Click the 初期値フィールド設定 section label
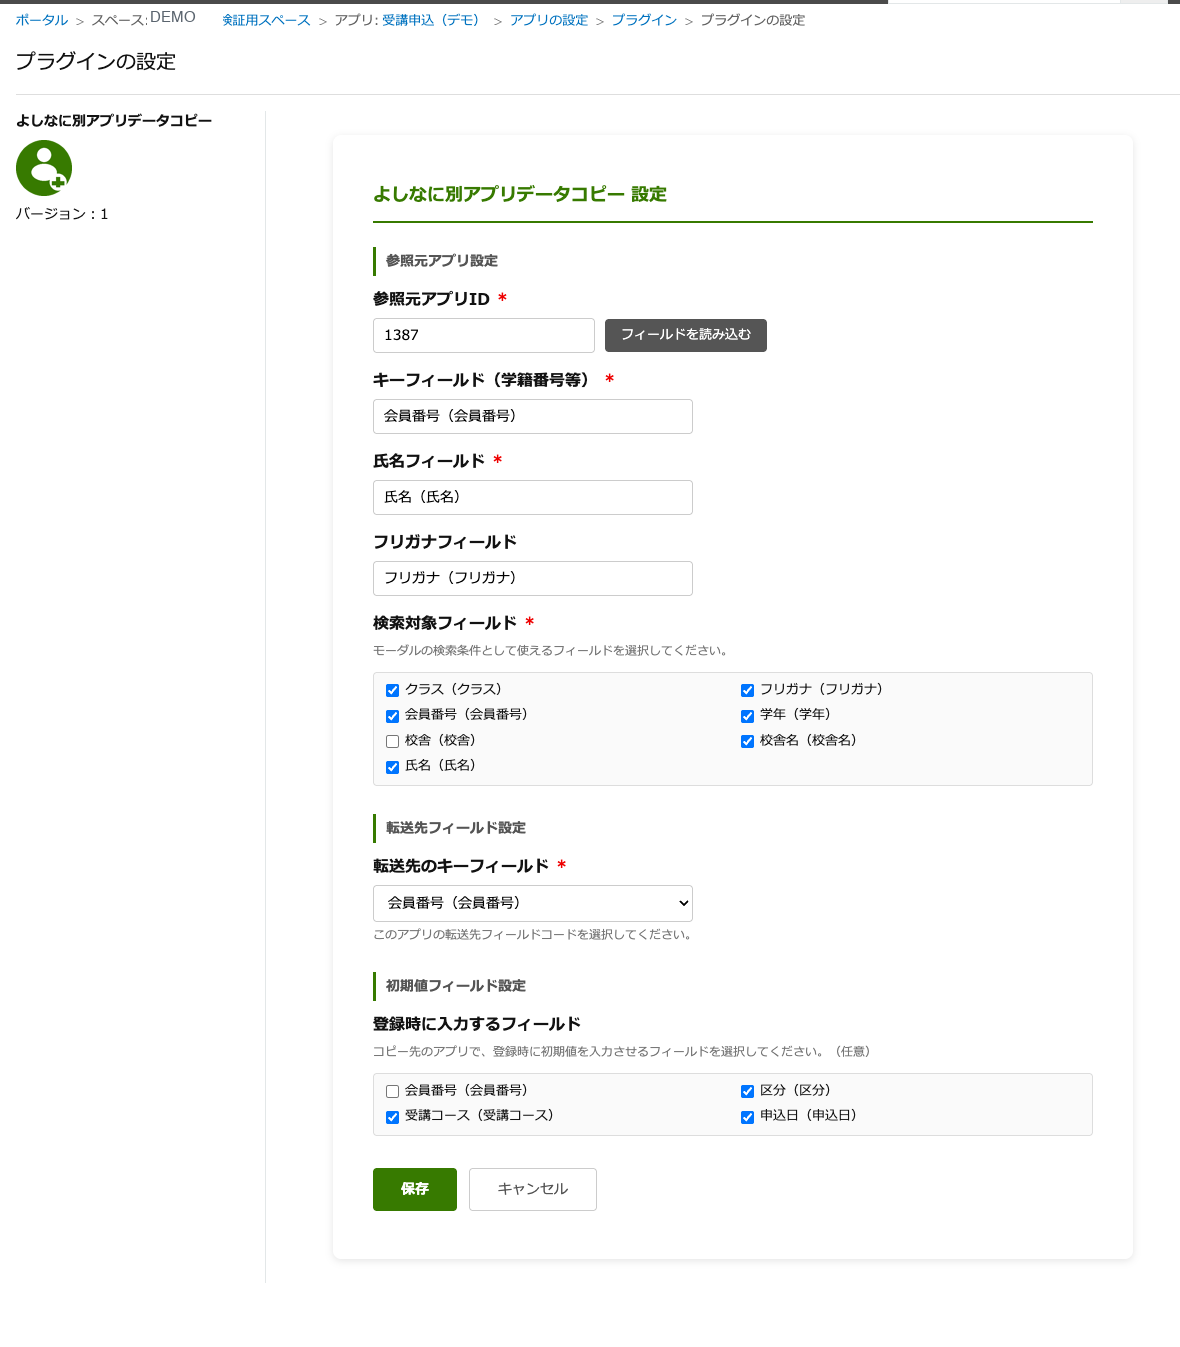The image size is (1180, 1347). coord(456,986)
